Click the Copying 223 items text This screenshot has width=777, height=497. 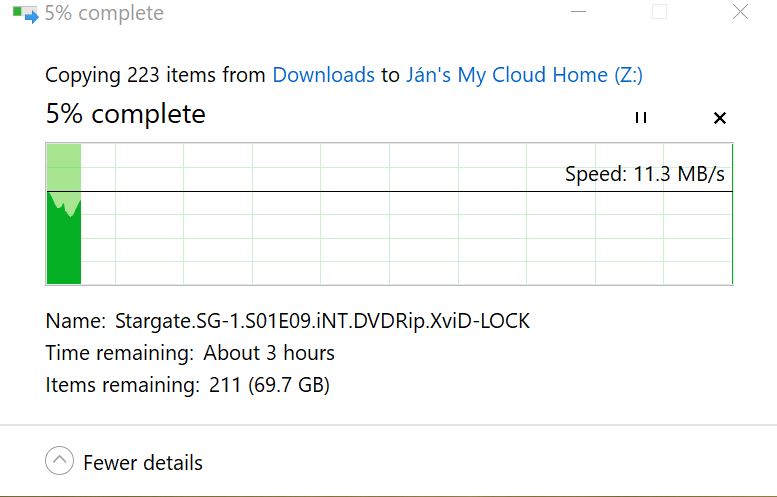[x=155, y=75]
